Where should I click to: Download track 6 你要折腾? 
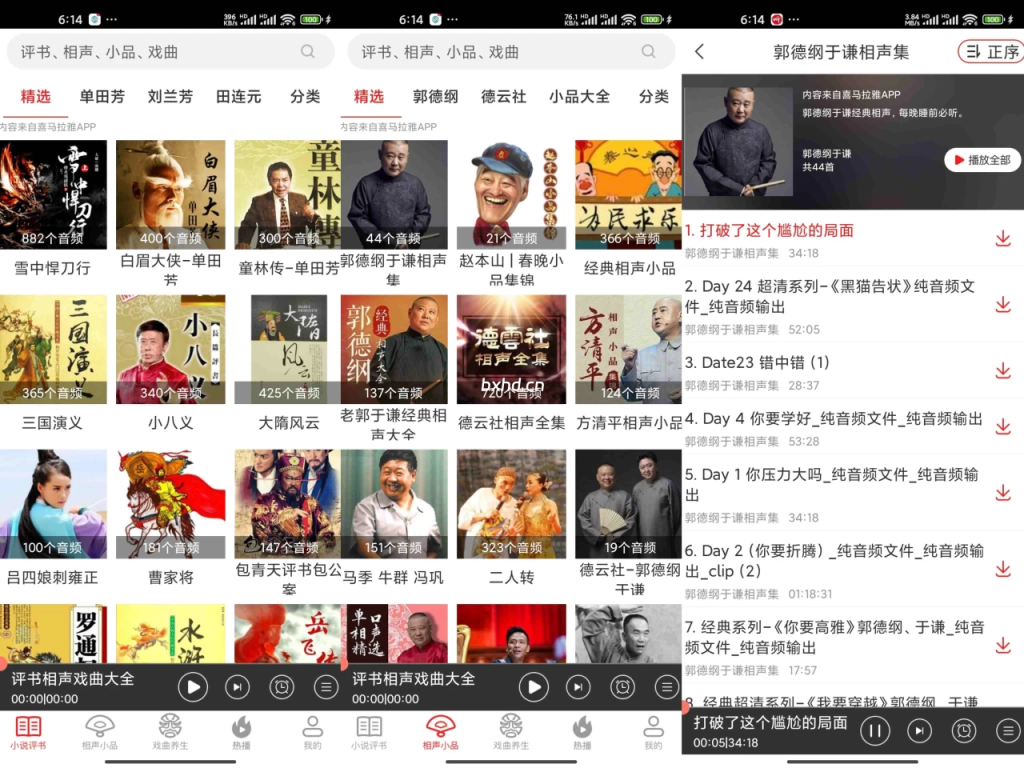click(x=1002, y=569)
